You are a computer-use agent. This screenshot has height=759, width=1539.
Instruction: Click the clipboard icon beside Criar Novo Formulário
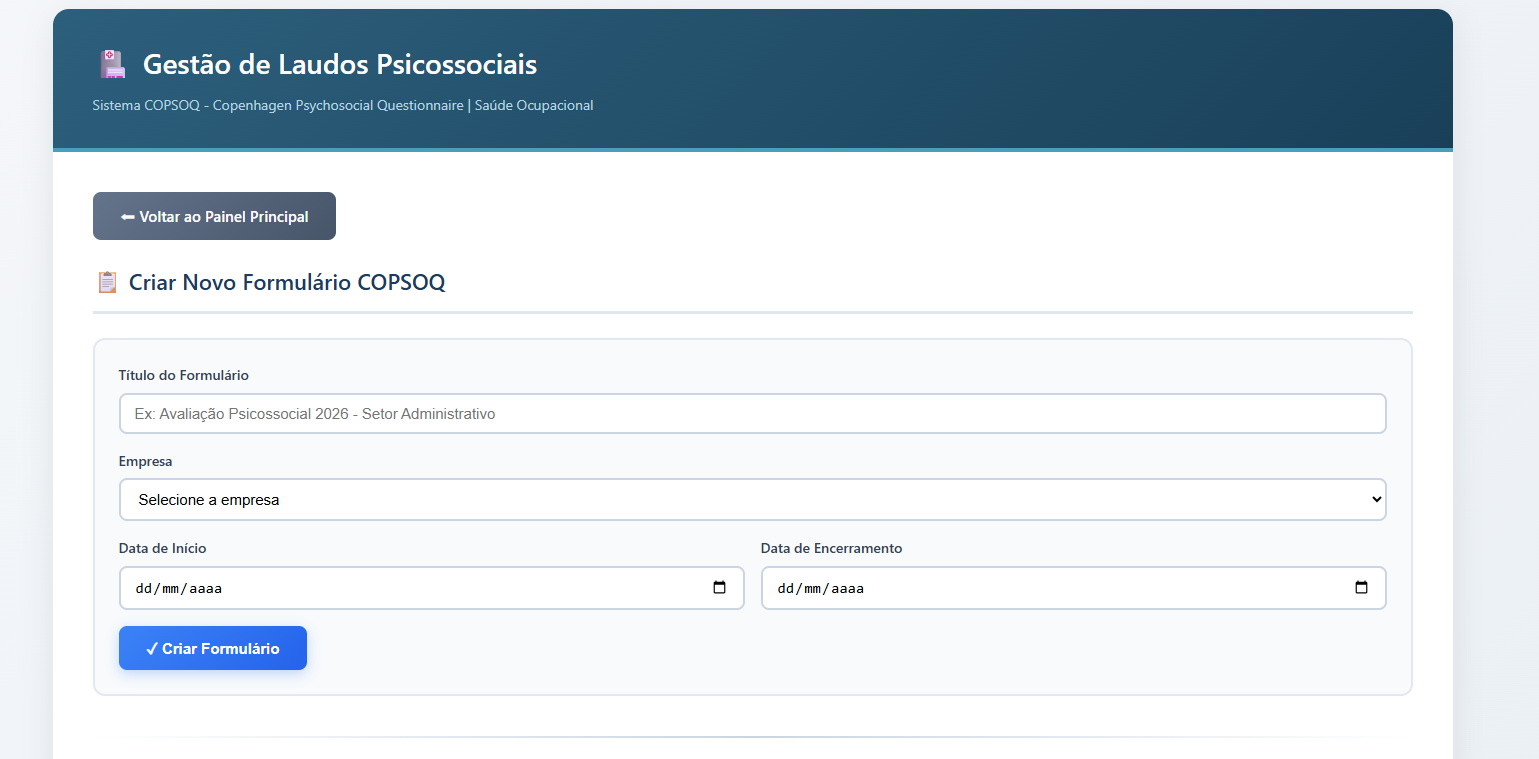107,282
